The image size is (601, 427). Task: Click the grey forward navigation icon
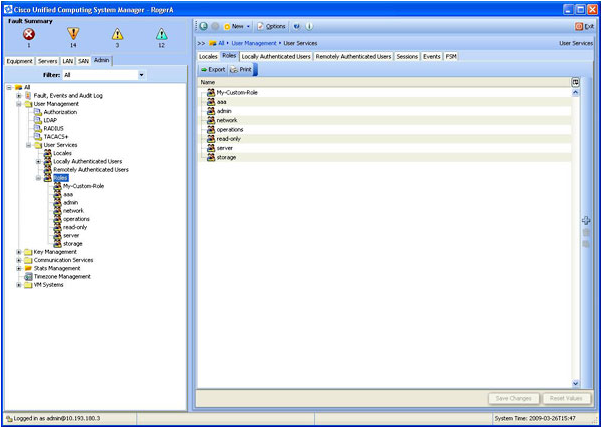(x=215, y=26)
